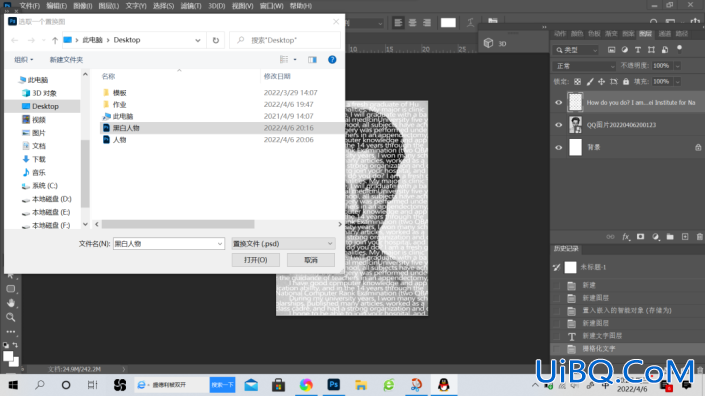705x396 pixels.
Task: Click the refresh icon beside address bar
Action: 216,40
